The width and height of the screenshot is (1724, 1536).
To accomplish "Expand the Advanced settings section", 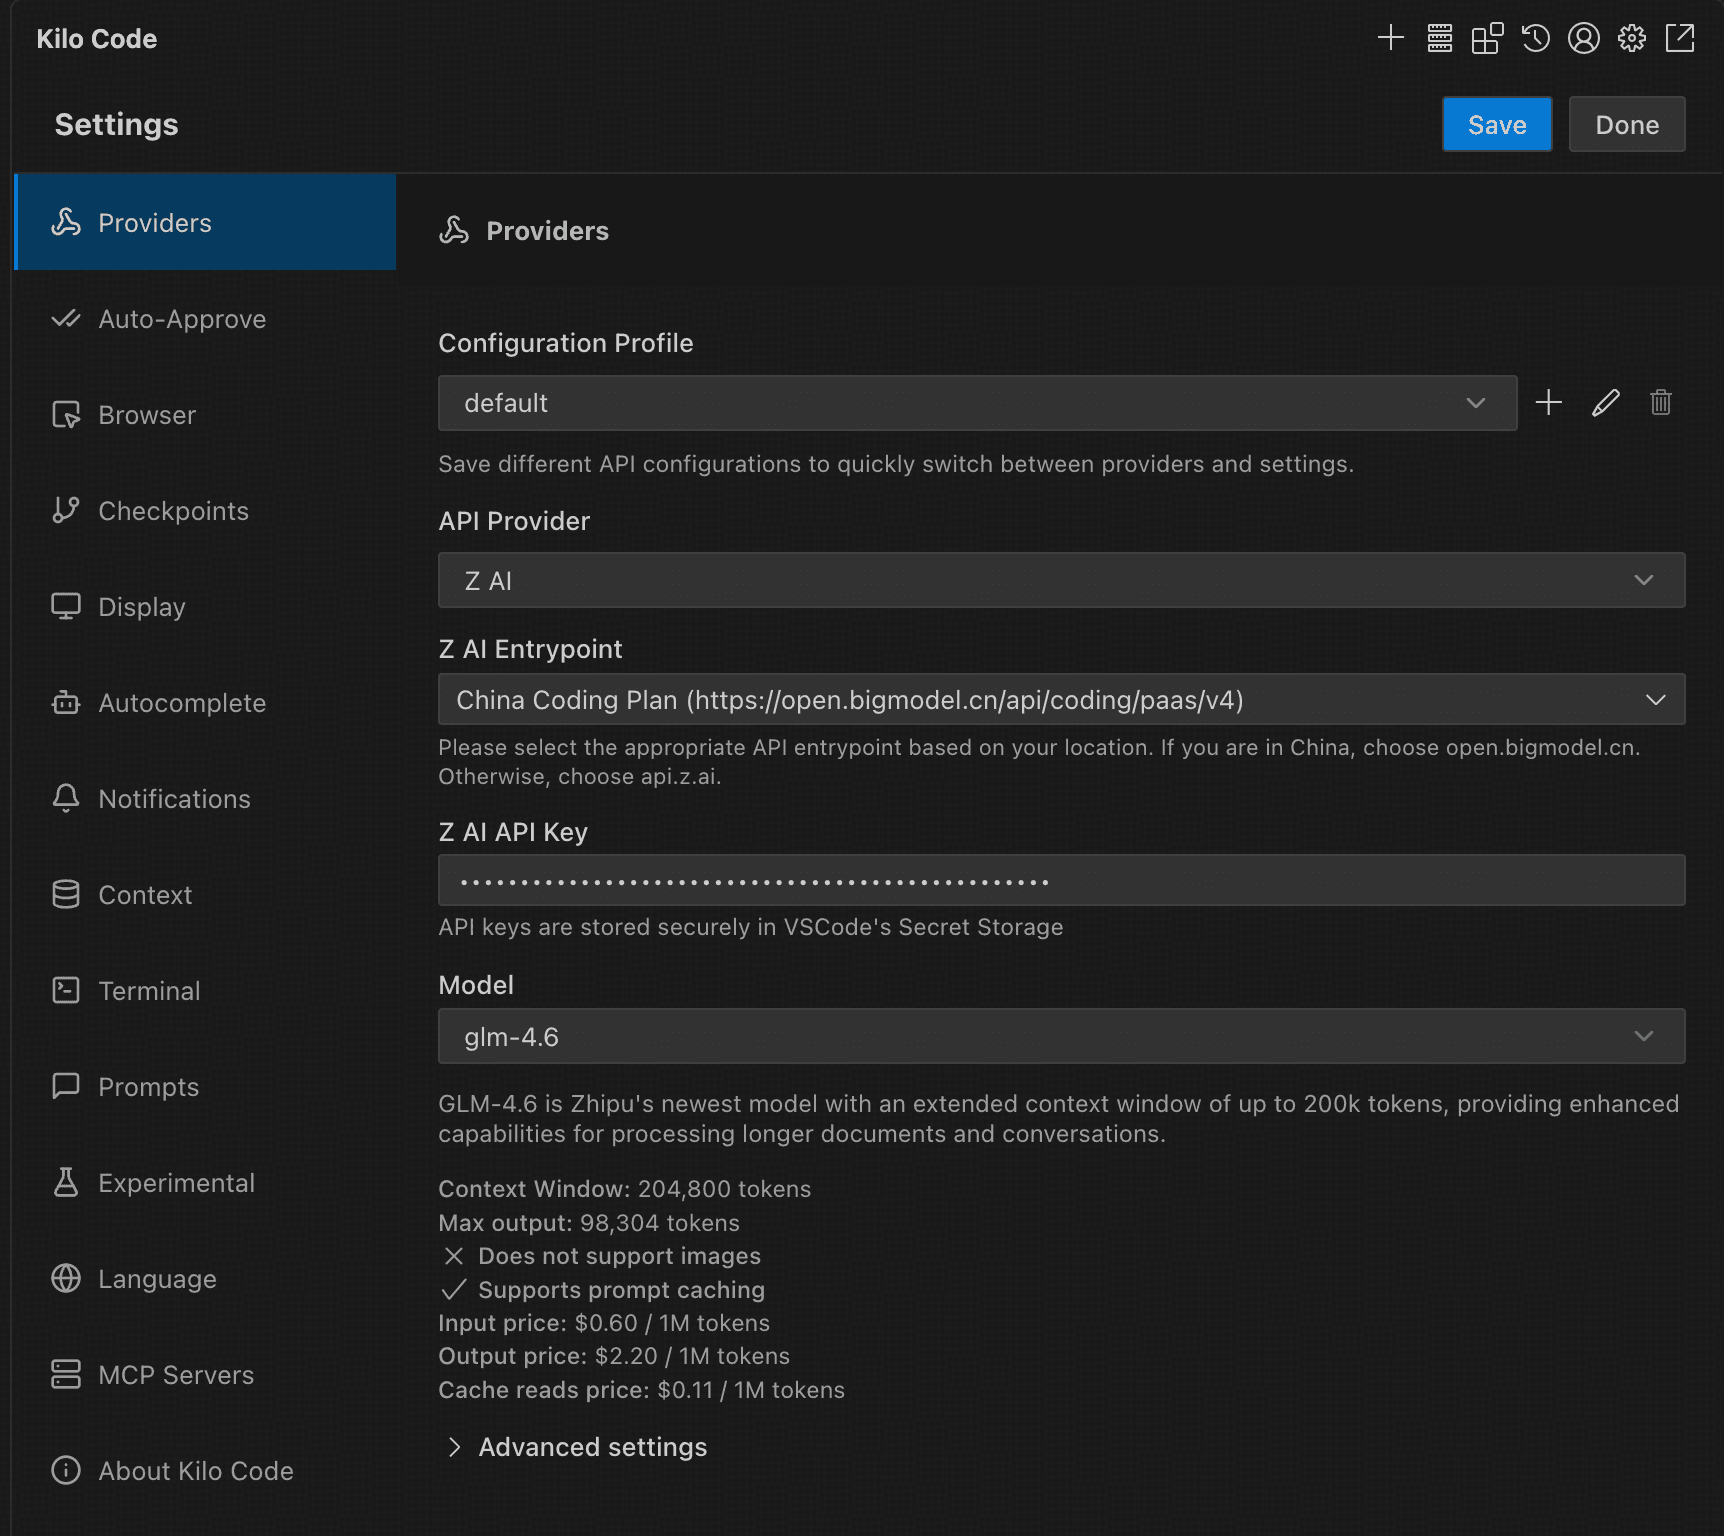I will (592, 1447).
